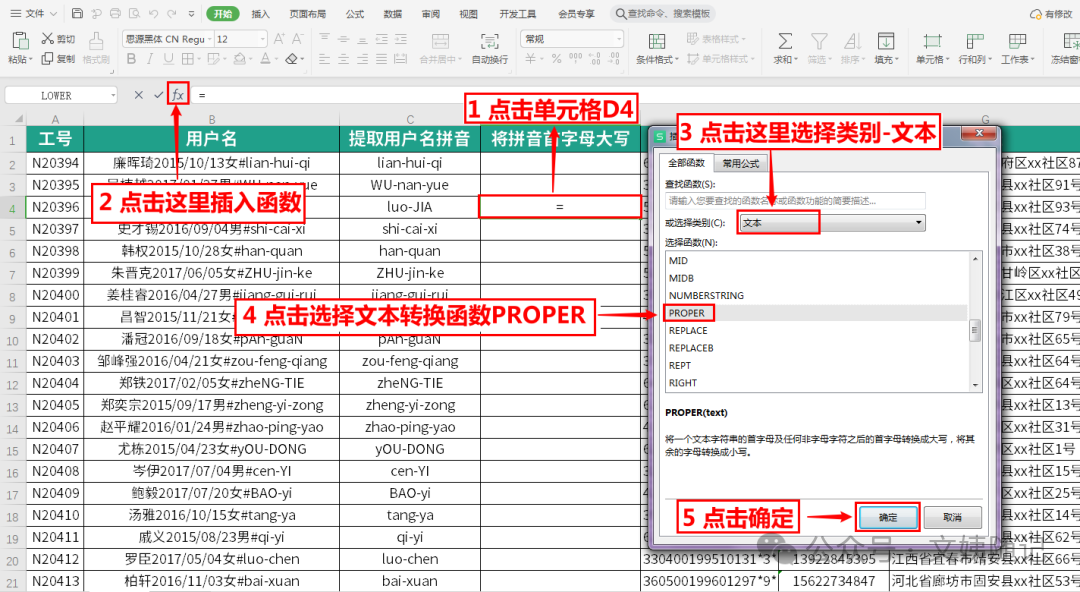Open the font color picker (A icon)
The width and height of the screenshot is (1080, 592).
point(265,59)
